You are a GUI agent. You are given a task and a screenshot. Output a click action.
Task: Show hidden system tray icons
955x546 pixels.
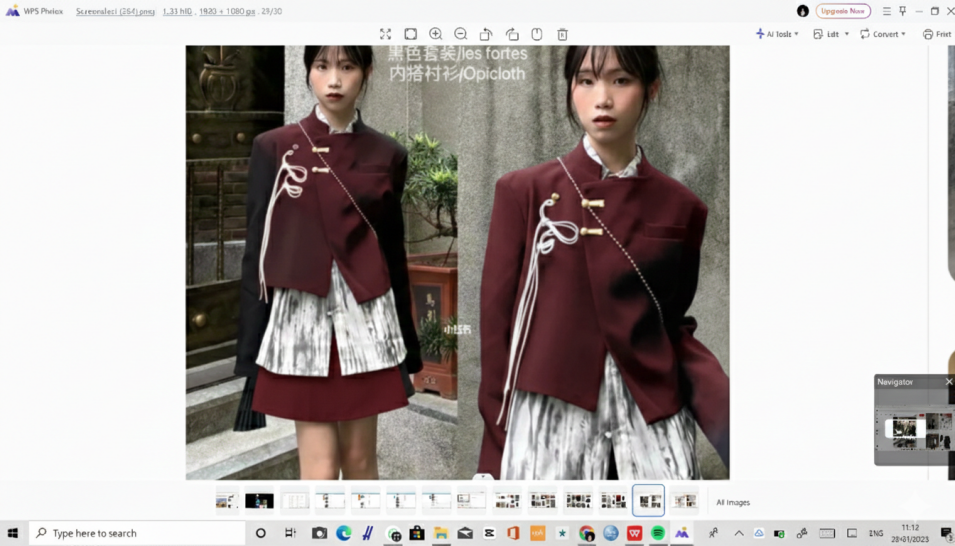pyautogui.click(x=739, y=533)
